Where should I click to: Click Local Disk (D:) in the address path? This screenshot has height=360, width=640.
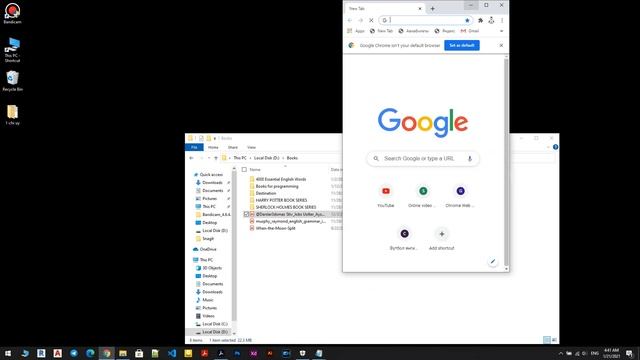click(267, 158)
